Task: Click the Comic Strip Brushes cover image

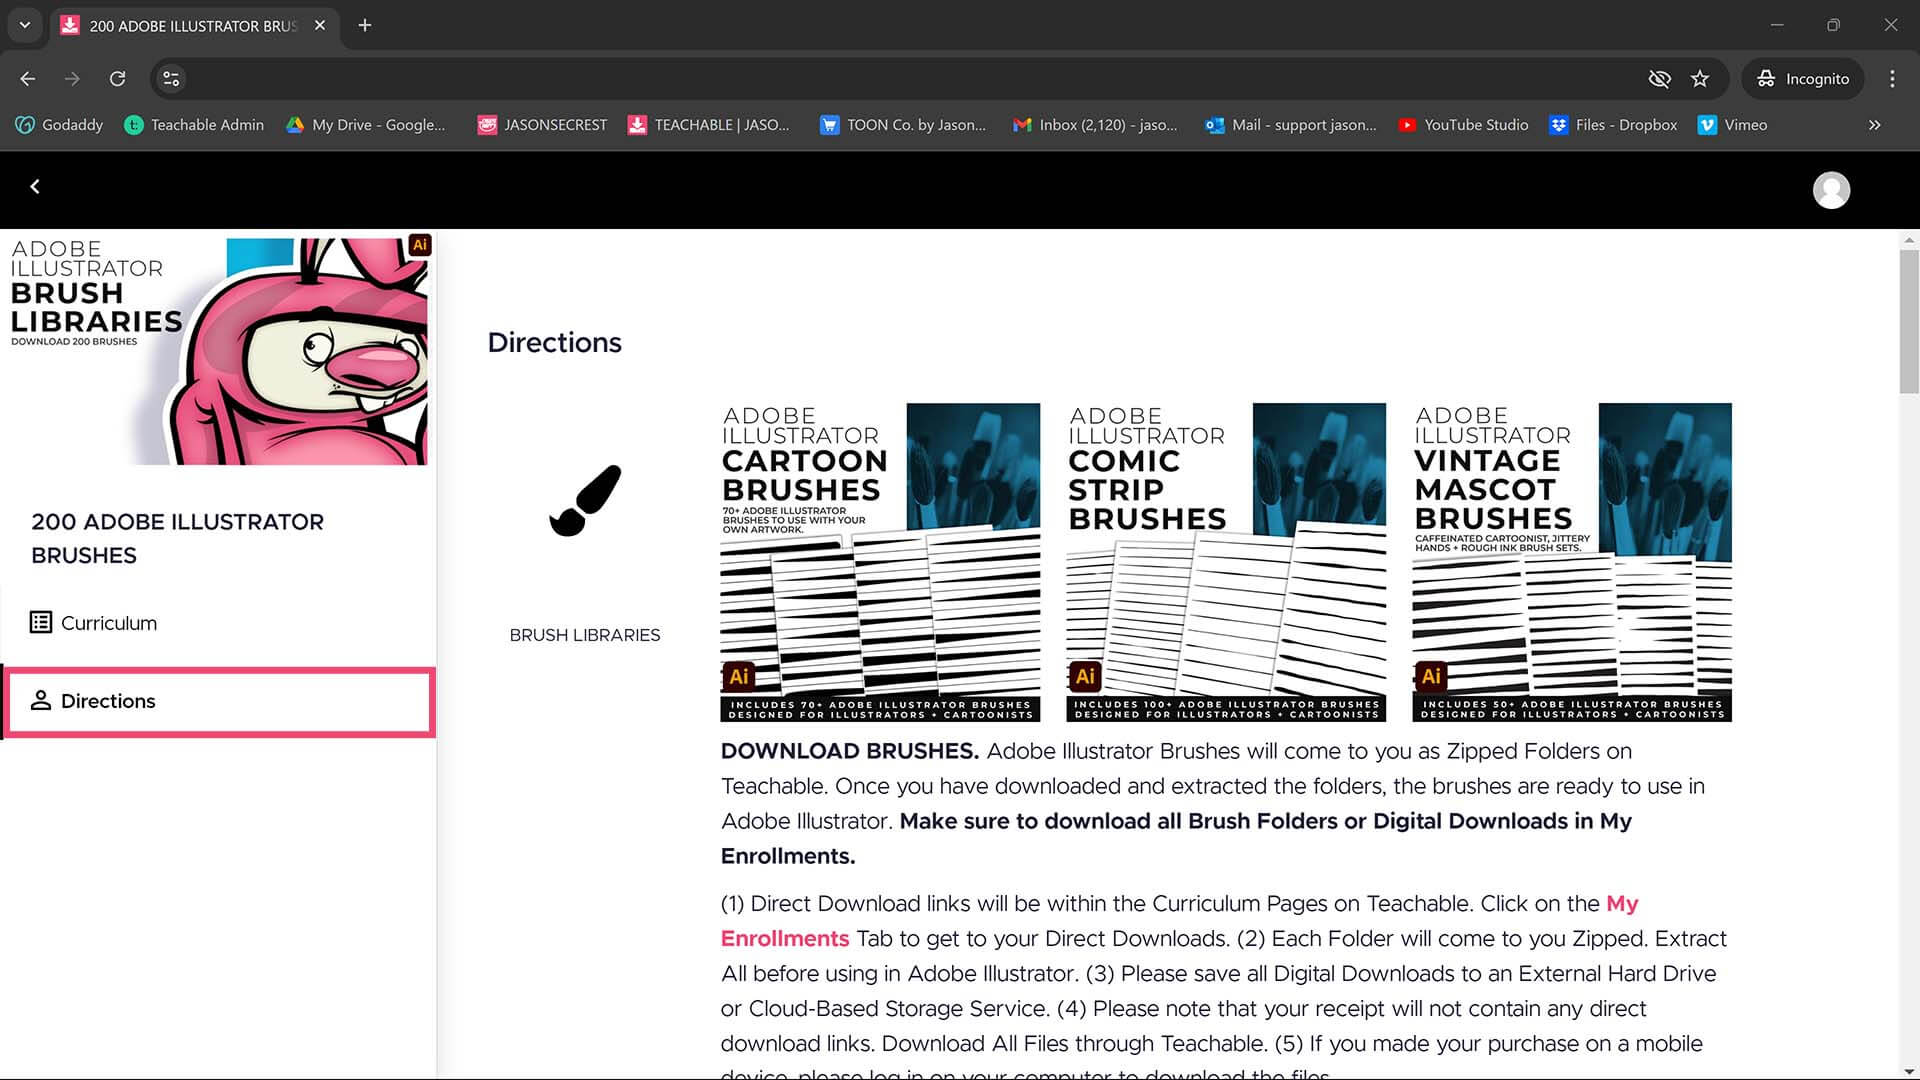Action: [x=1226, y=562]
